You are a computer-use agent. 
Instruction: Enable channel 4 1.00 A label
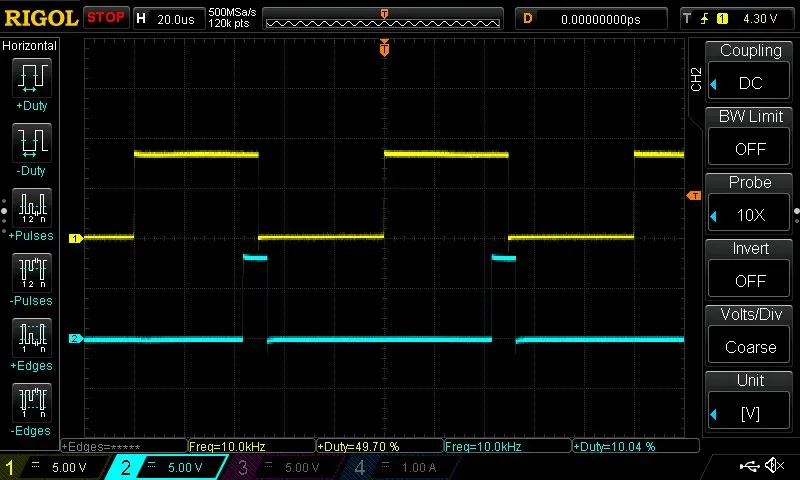418,467
